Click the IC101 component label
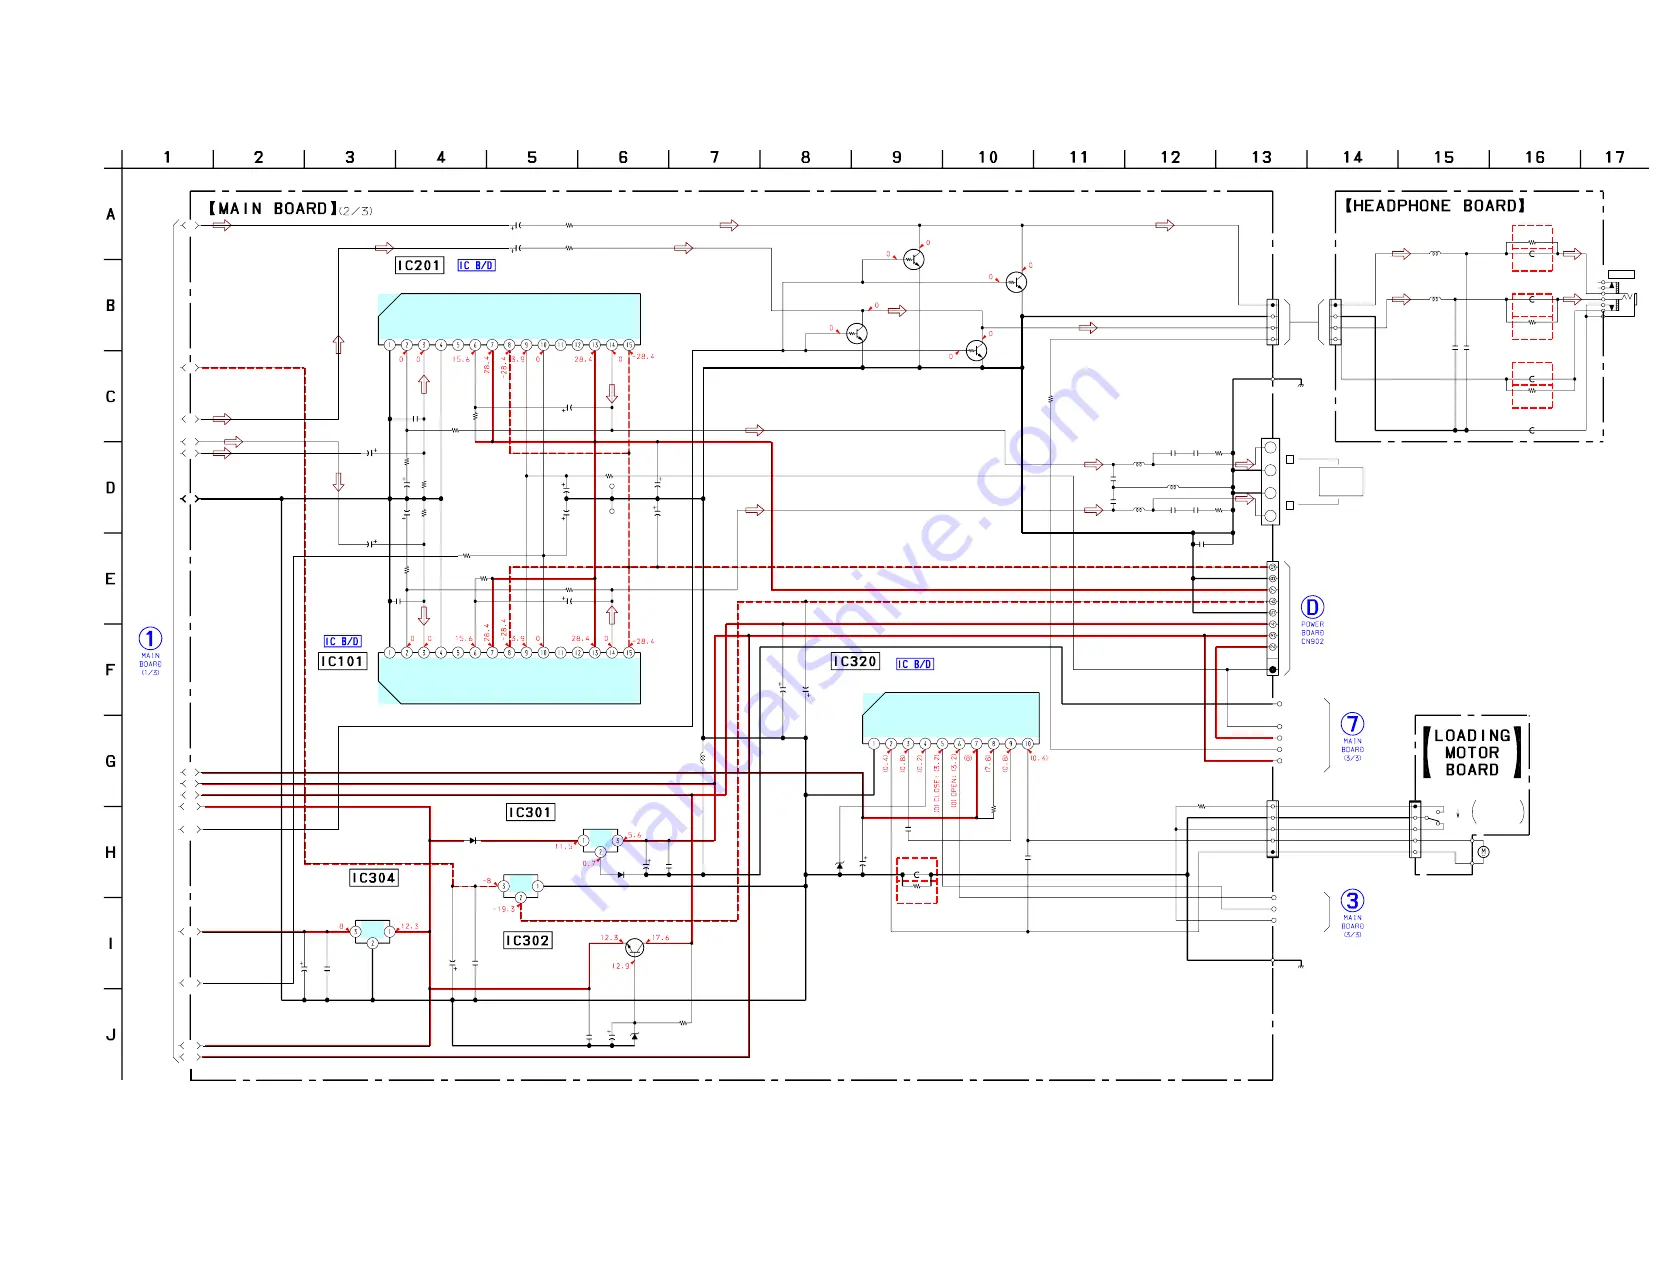 pos(343,662)
